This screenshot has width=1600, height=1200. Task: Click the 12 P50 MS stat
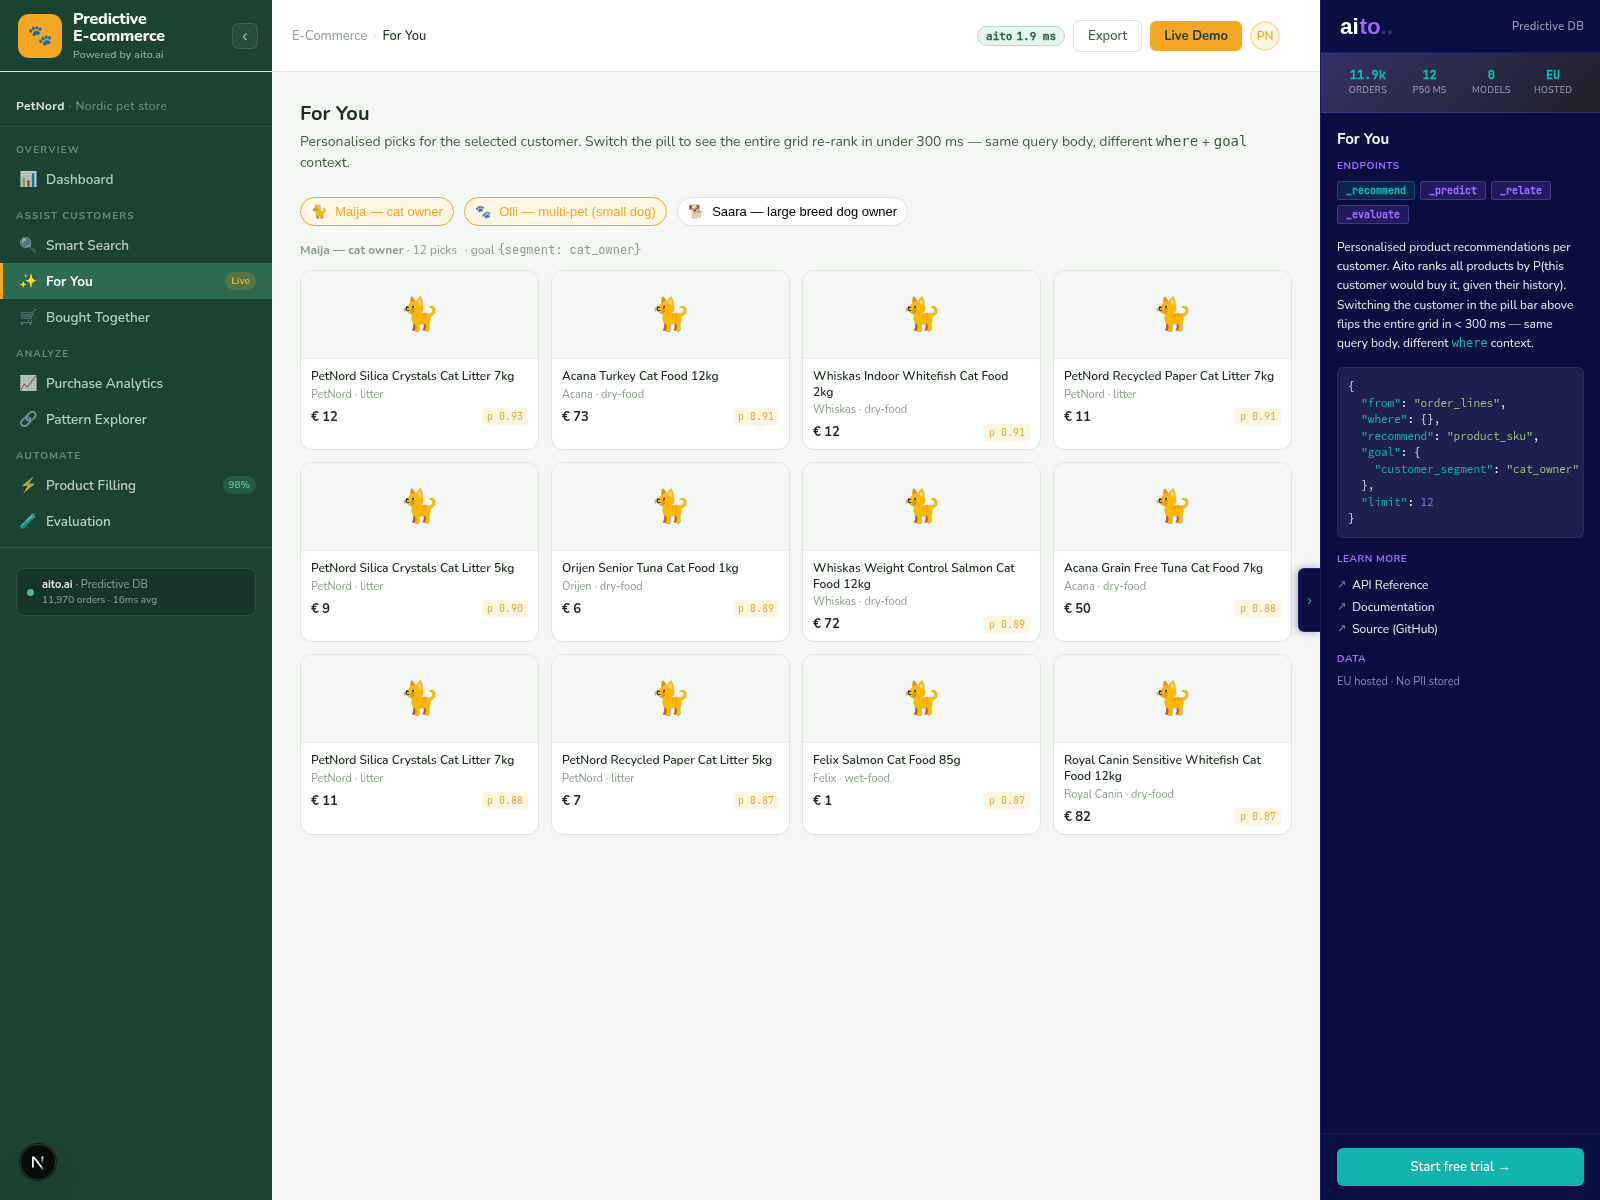pyautogui.click(x=1429, y=82)
